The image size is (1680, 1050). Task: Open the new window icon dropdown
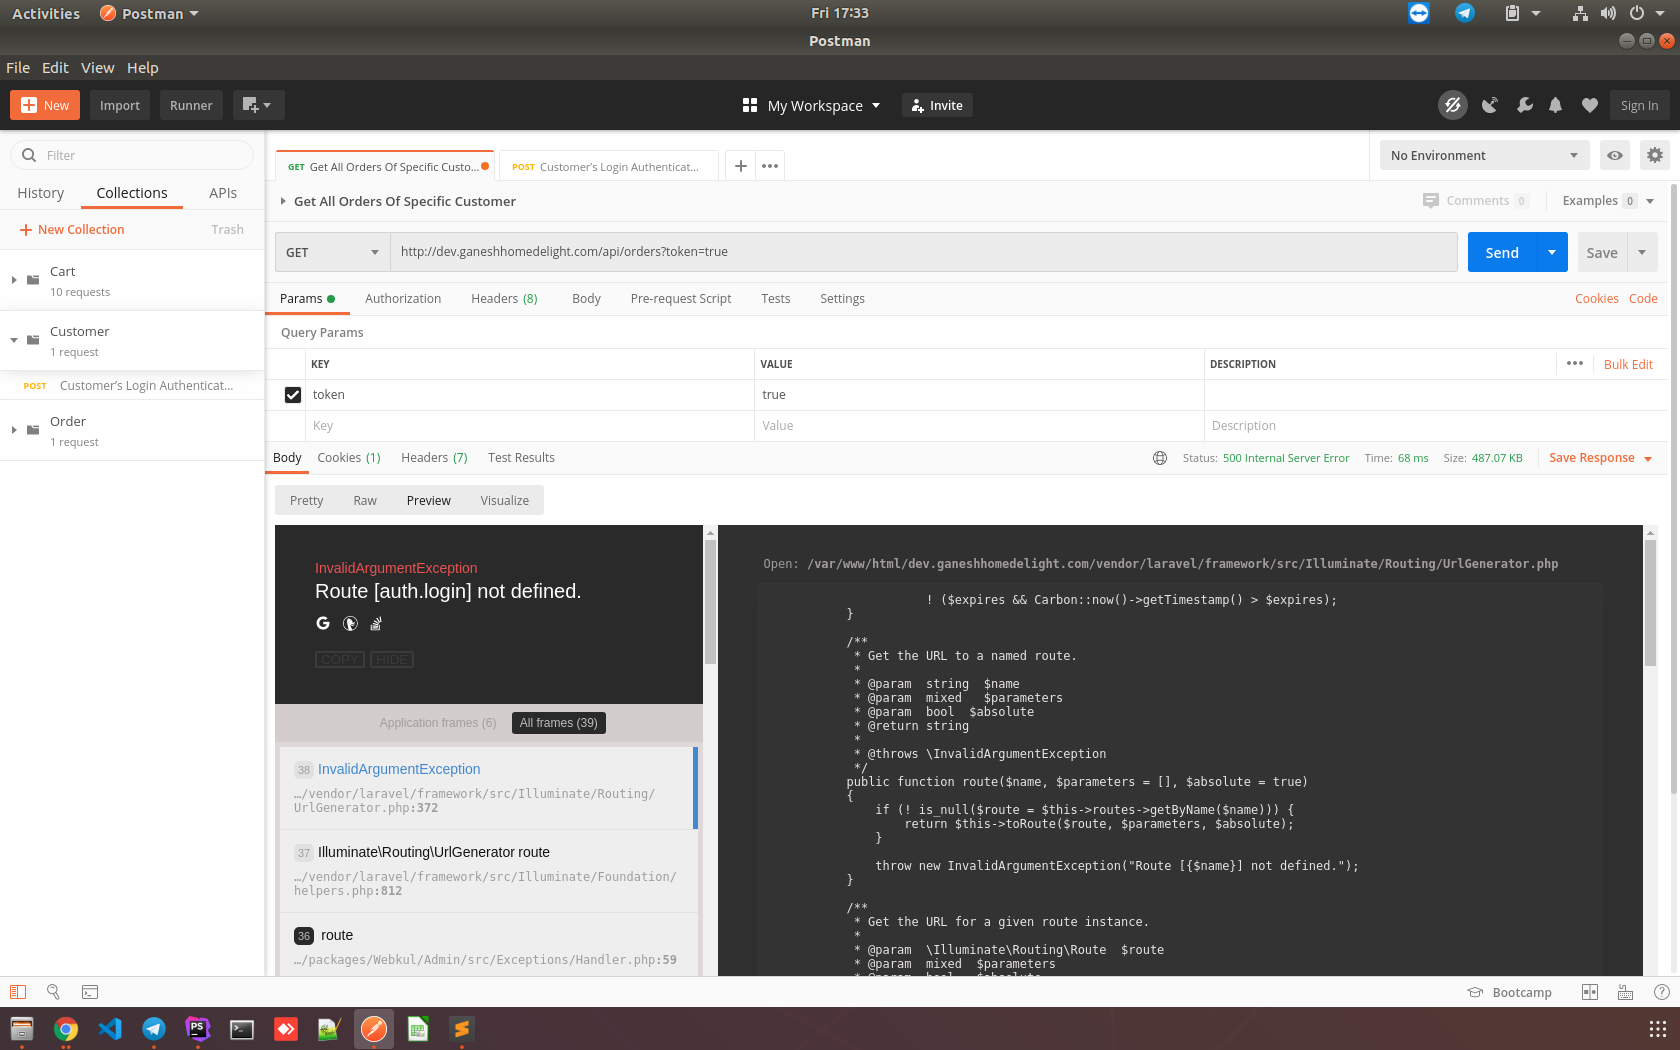click(x=258, y=105)
